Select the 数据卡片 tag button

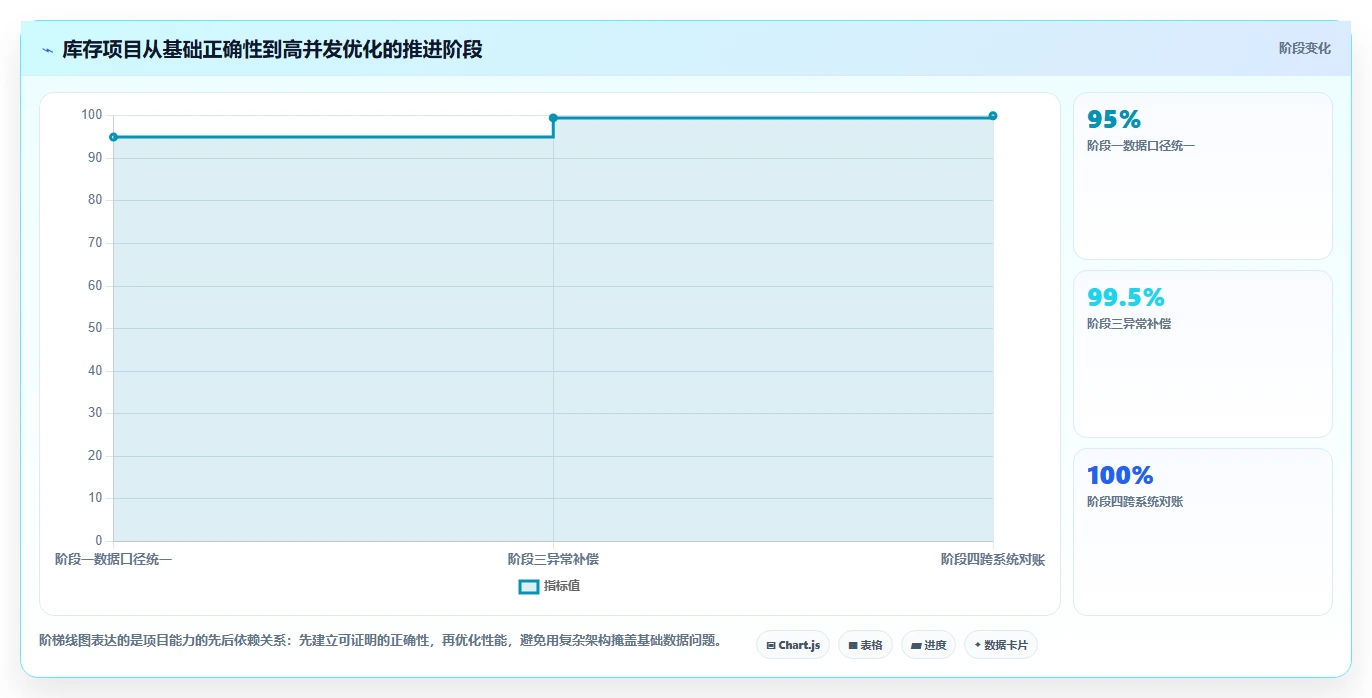point(1000,645)
